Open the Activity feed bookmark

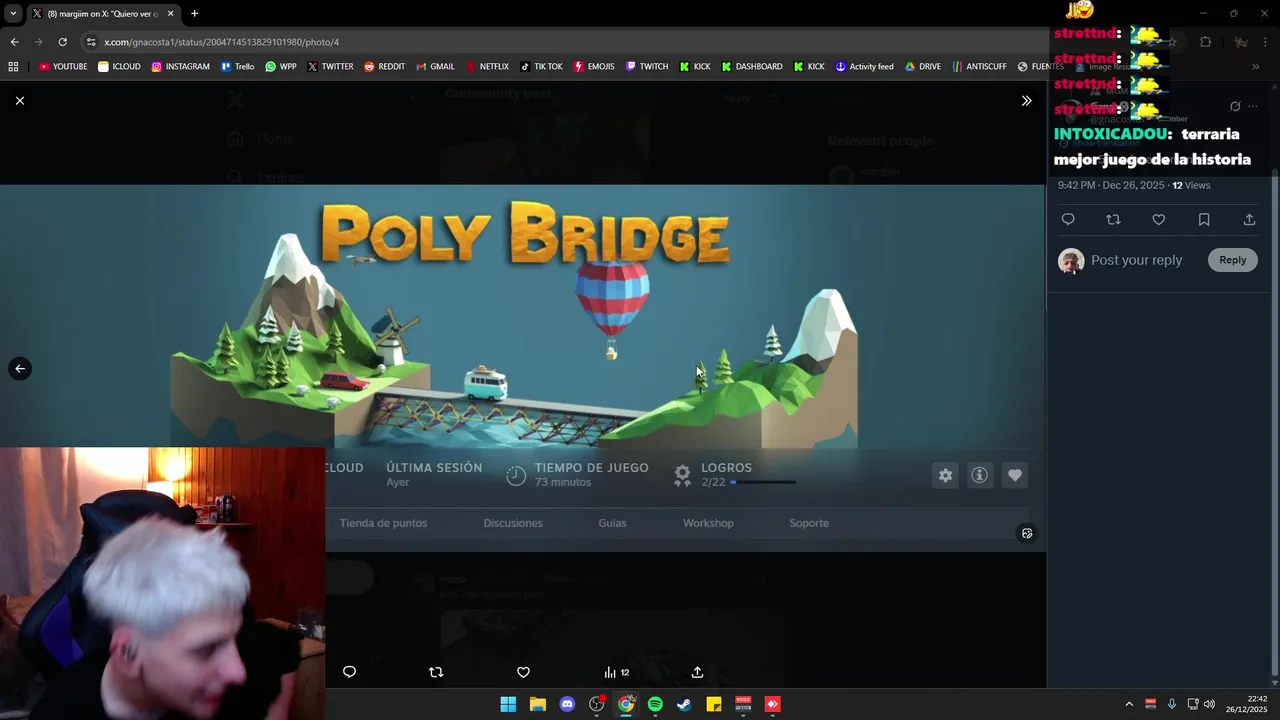point(864,67)
